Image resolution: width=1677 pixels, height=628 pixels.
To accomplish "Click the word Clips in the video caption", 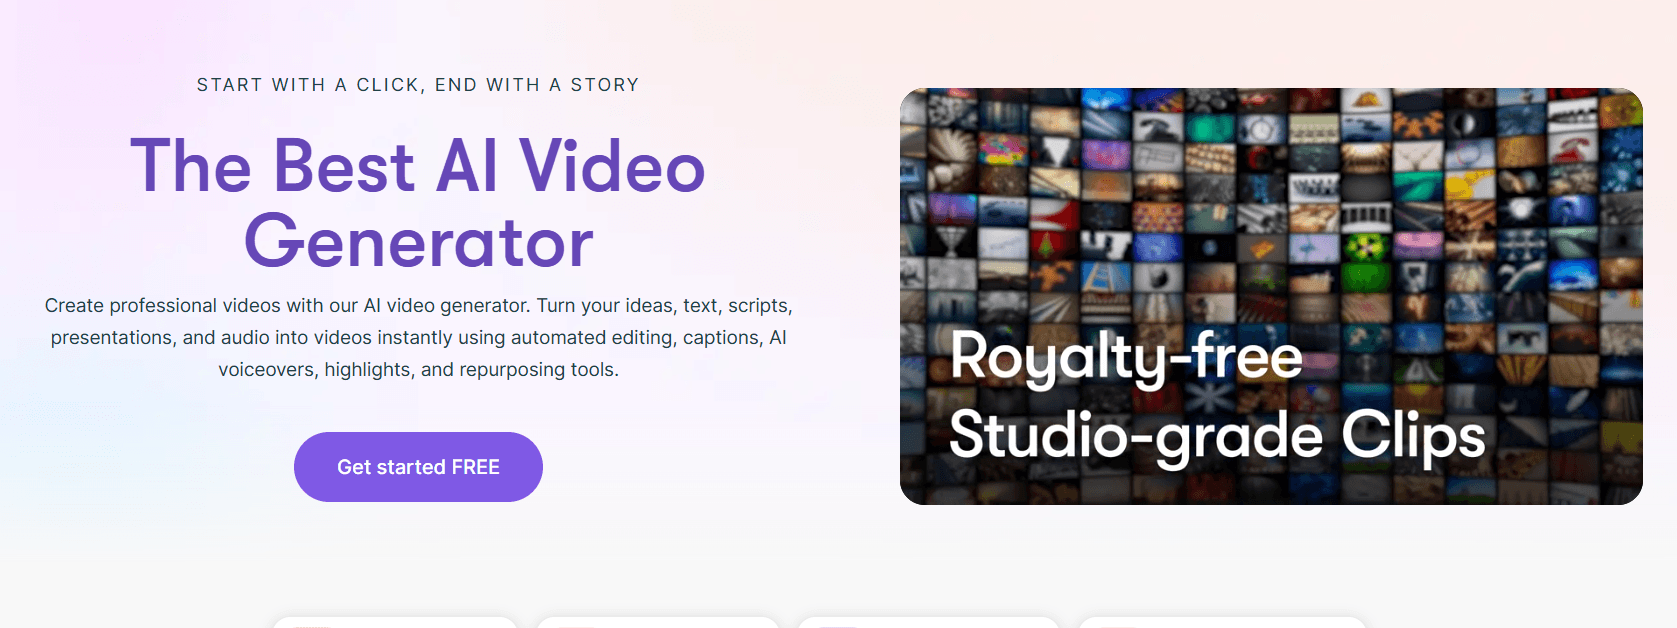I will [1413, 436].
